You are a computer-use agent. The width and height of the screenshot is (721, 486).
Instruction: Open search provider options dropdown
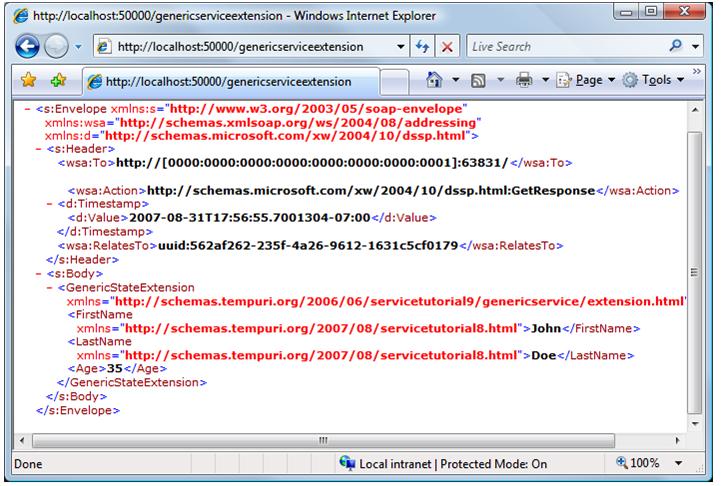click(695, 46)
